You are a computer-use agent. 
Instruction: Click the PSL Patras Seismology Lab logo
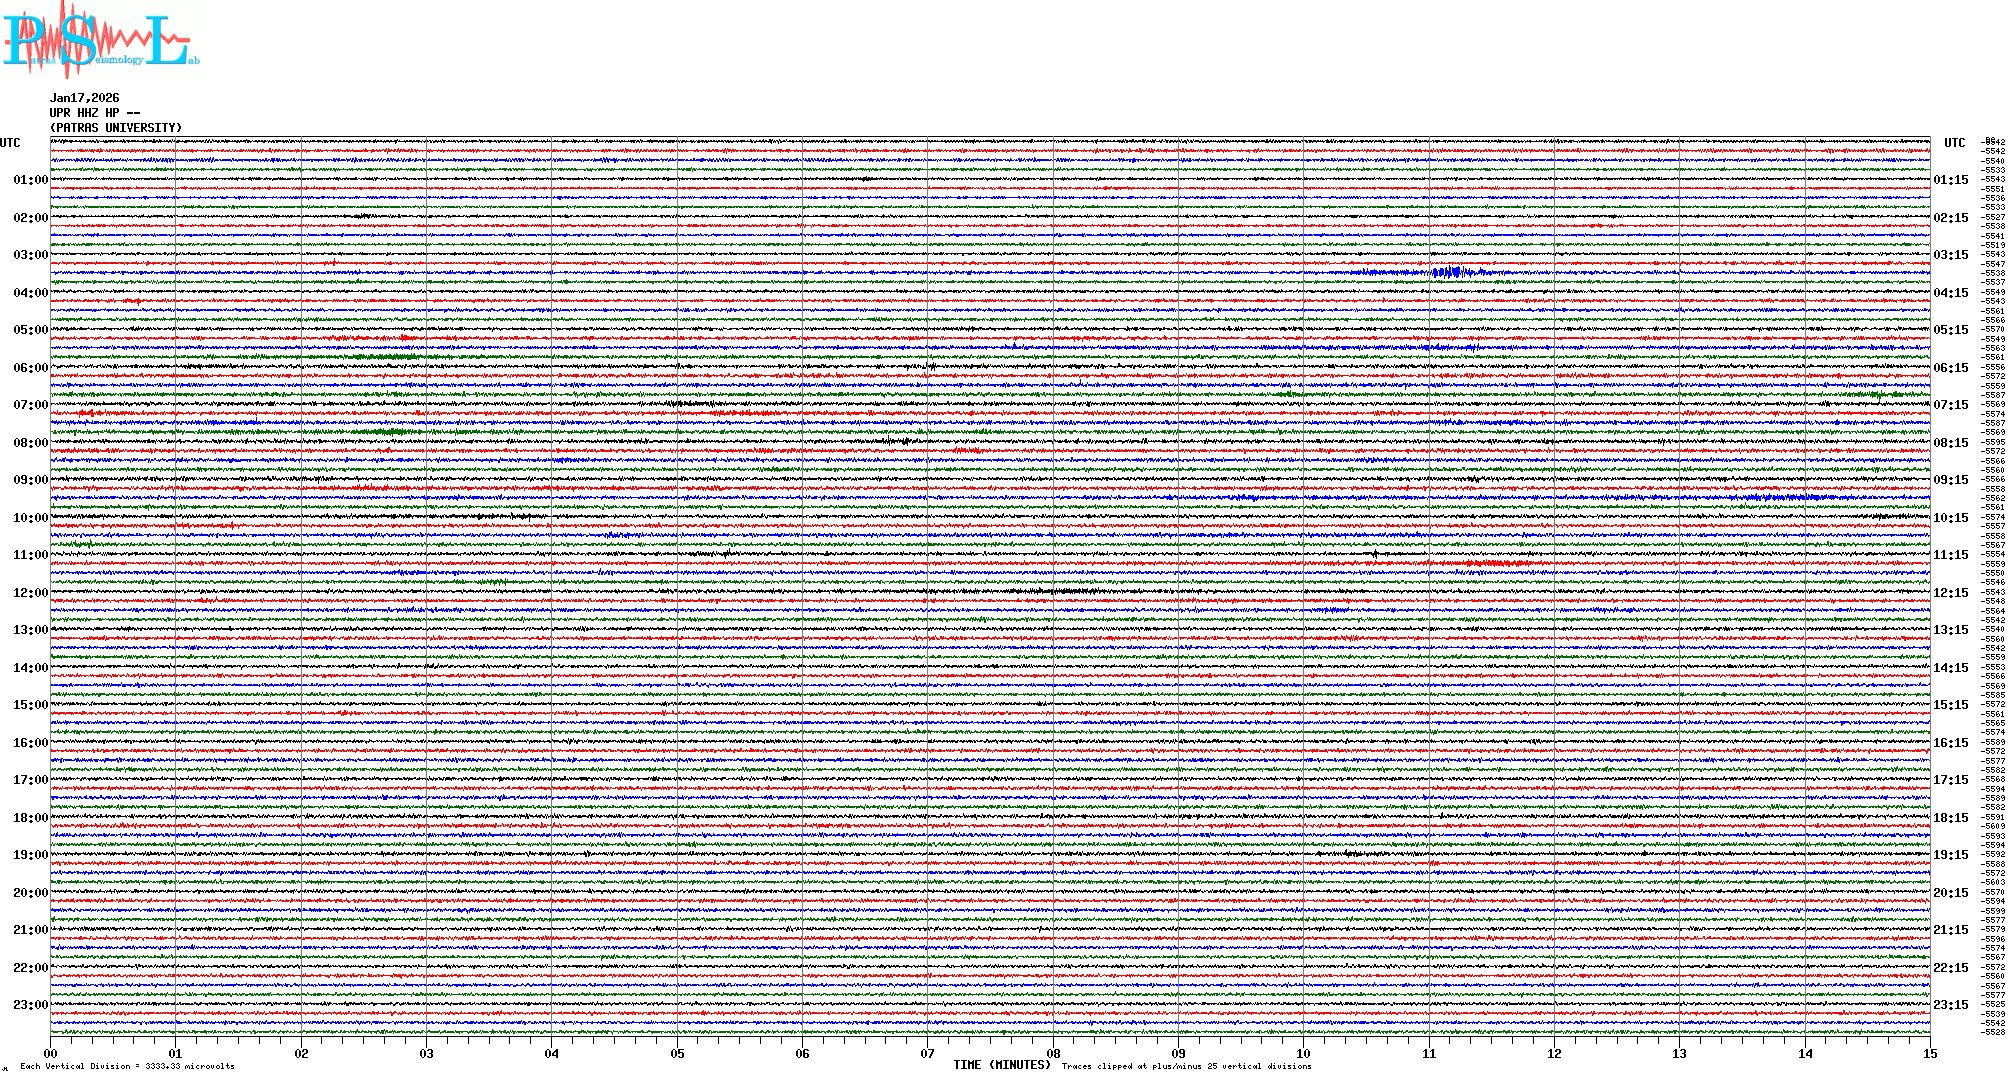98,40
